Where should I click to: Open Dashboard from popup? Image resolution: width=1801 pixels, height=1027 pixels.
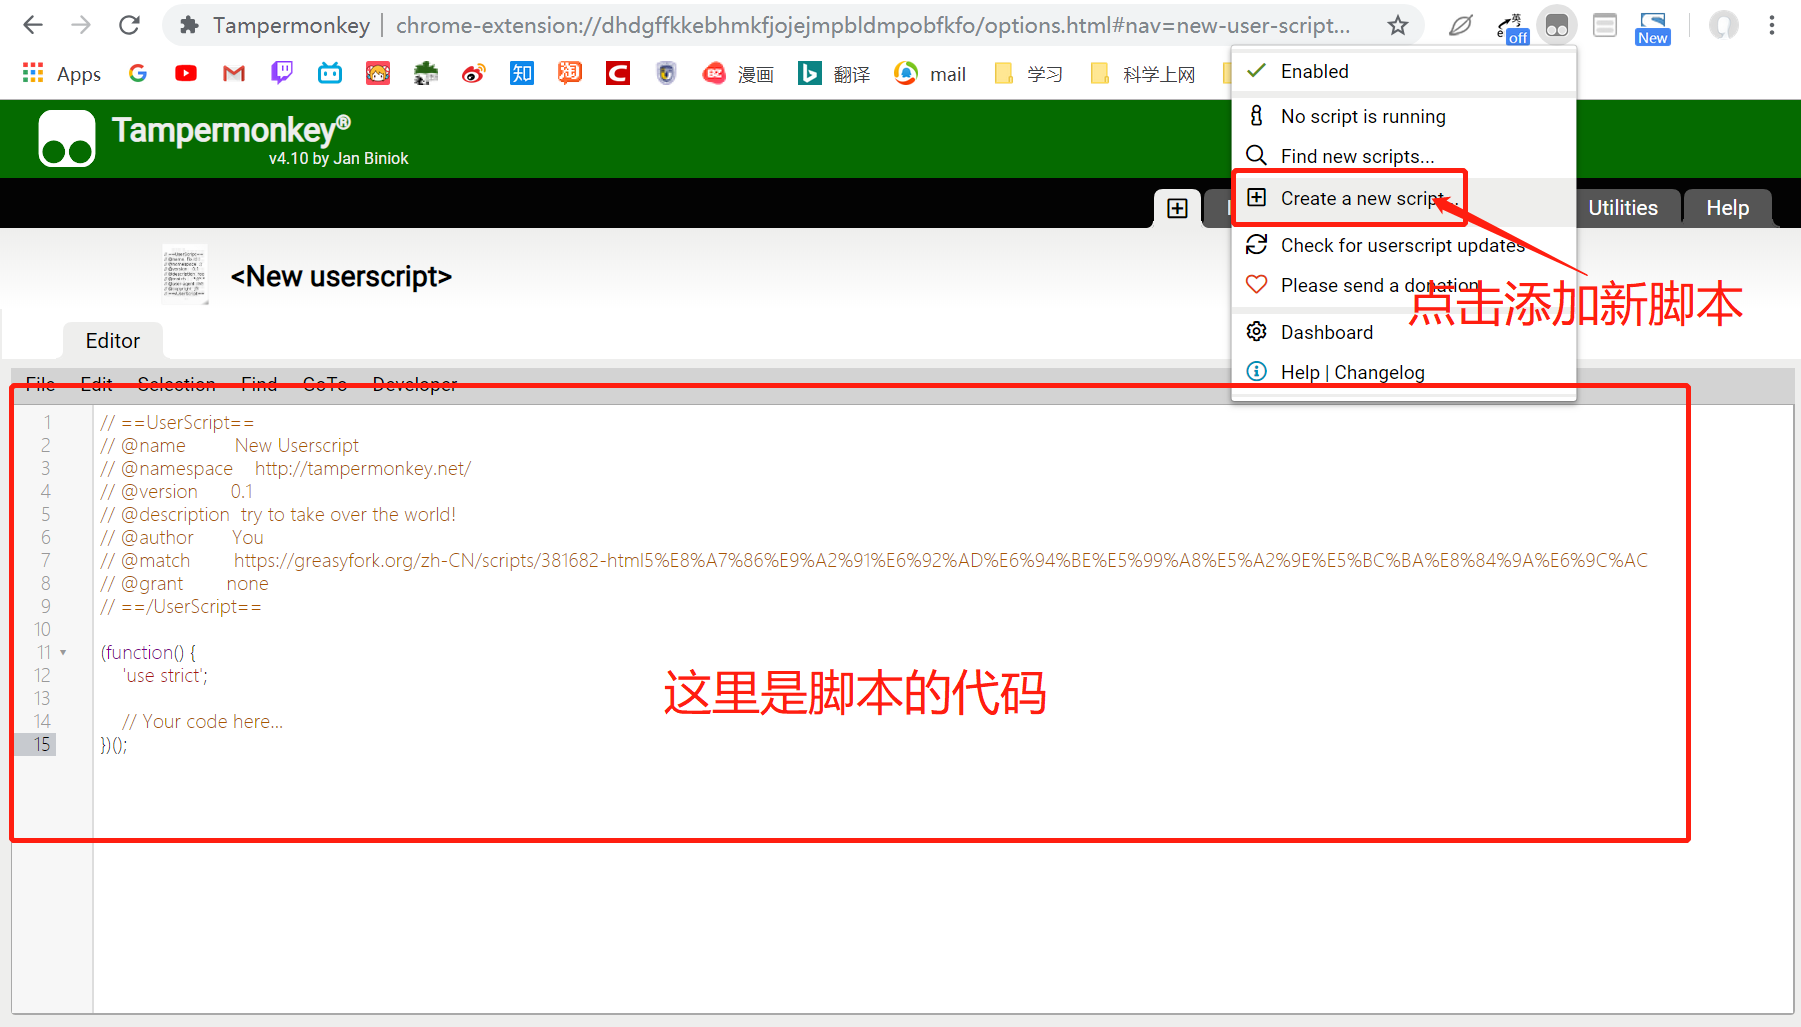click(1404, 332)
